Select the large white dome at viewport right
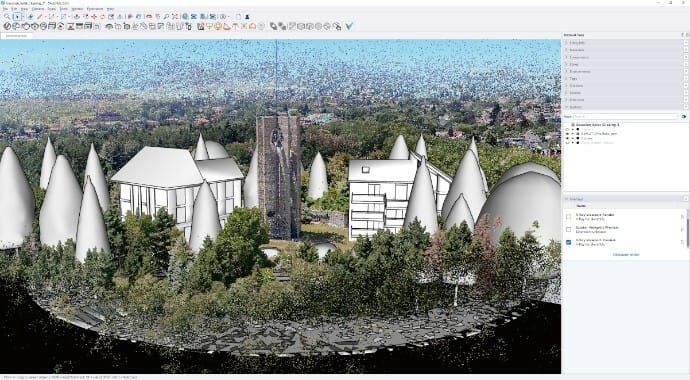Viewport: 690px width, 380px height. [521, 202]
